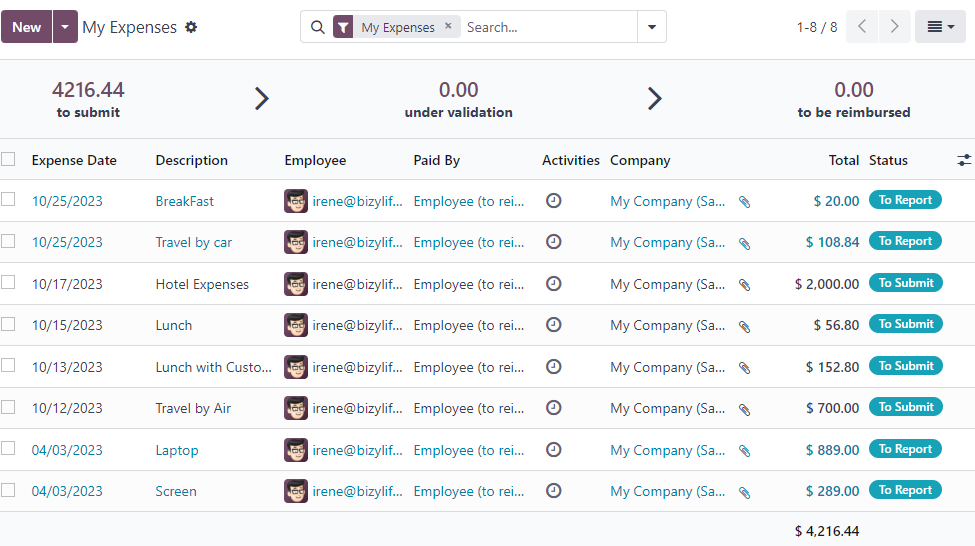Open the attachment paperclip for Hotel Expenses
This screenshot has height=546, width=975.
pos(744,285)
